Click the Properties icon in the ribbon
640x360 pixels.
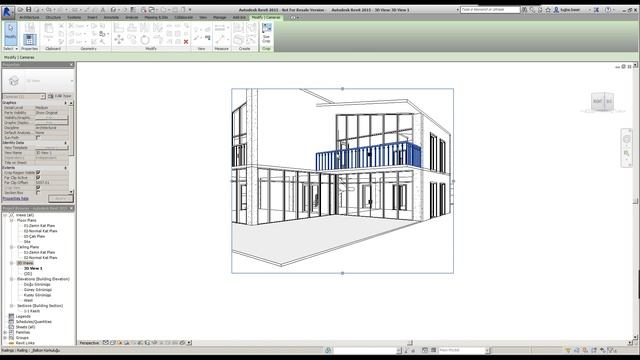coord(29,40)
